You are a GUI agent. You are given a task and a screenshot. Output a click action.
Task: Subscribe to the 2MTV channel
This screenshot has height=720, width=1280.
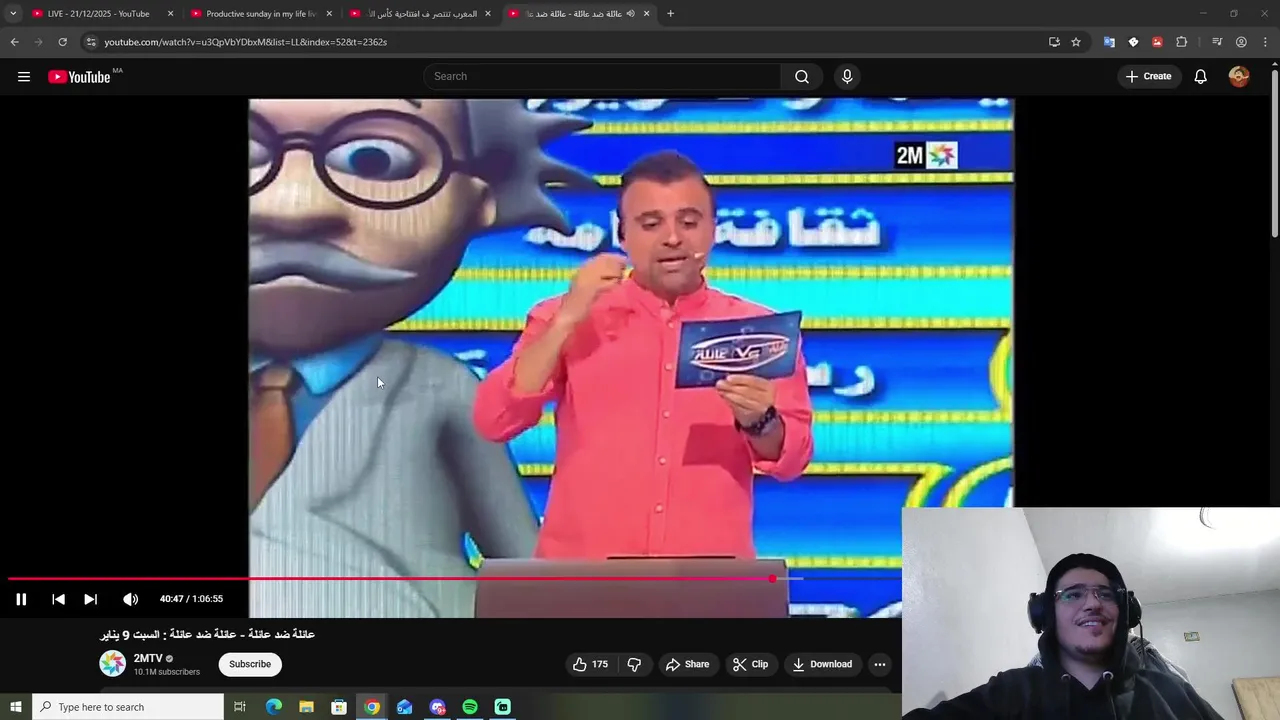click(x=250, y=664)
